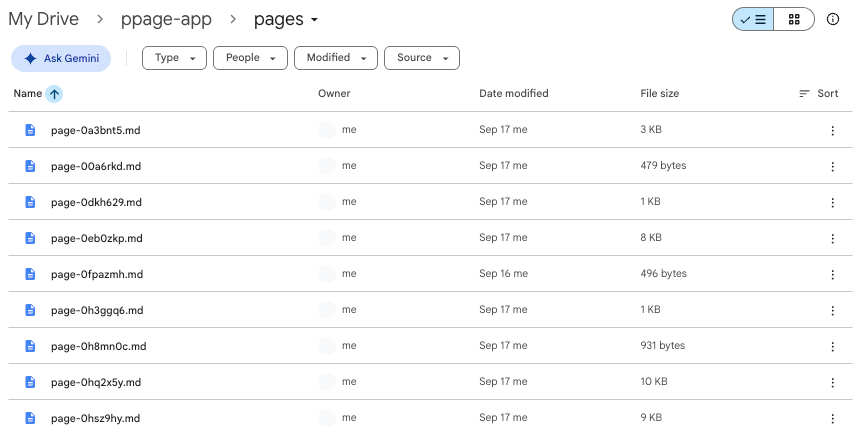Go to My Drive in breadcrumb
860x433 pixels.
43,19
